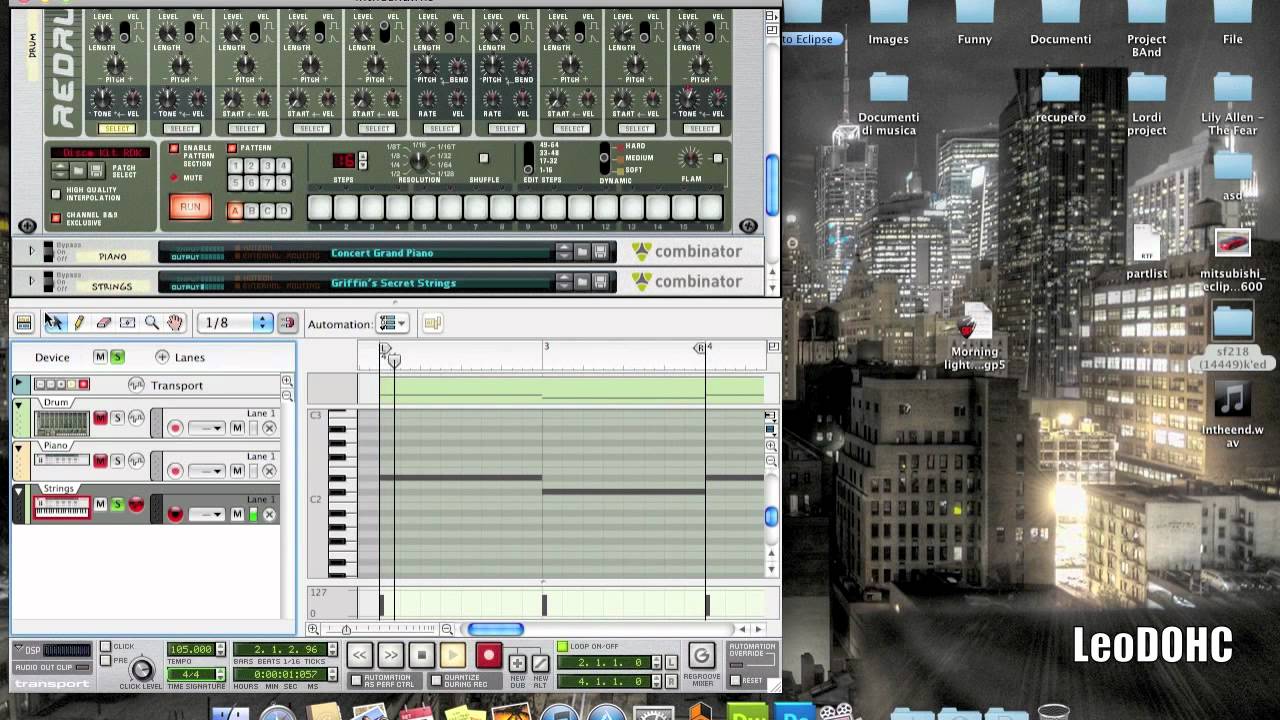Image resolution: width=1280 pixels, height=720 pixels.
Task: Collapse the Drum track
Action: pos(18,406)
